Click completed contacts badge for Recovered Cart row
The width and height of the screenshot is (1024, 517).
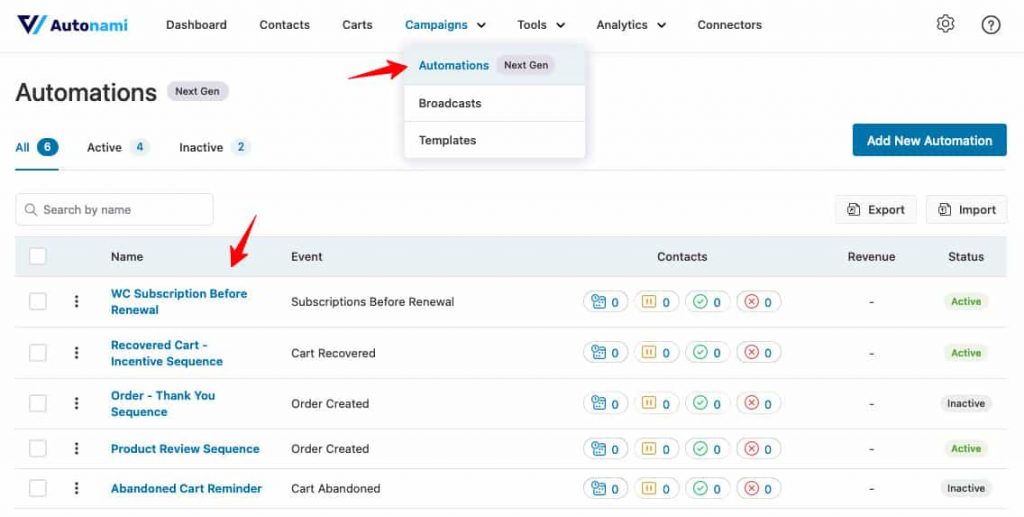pos(708,353)
